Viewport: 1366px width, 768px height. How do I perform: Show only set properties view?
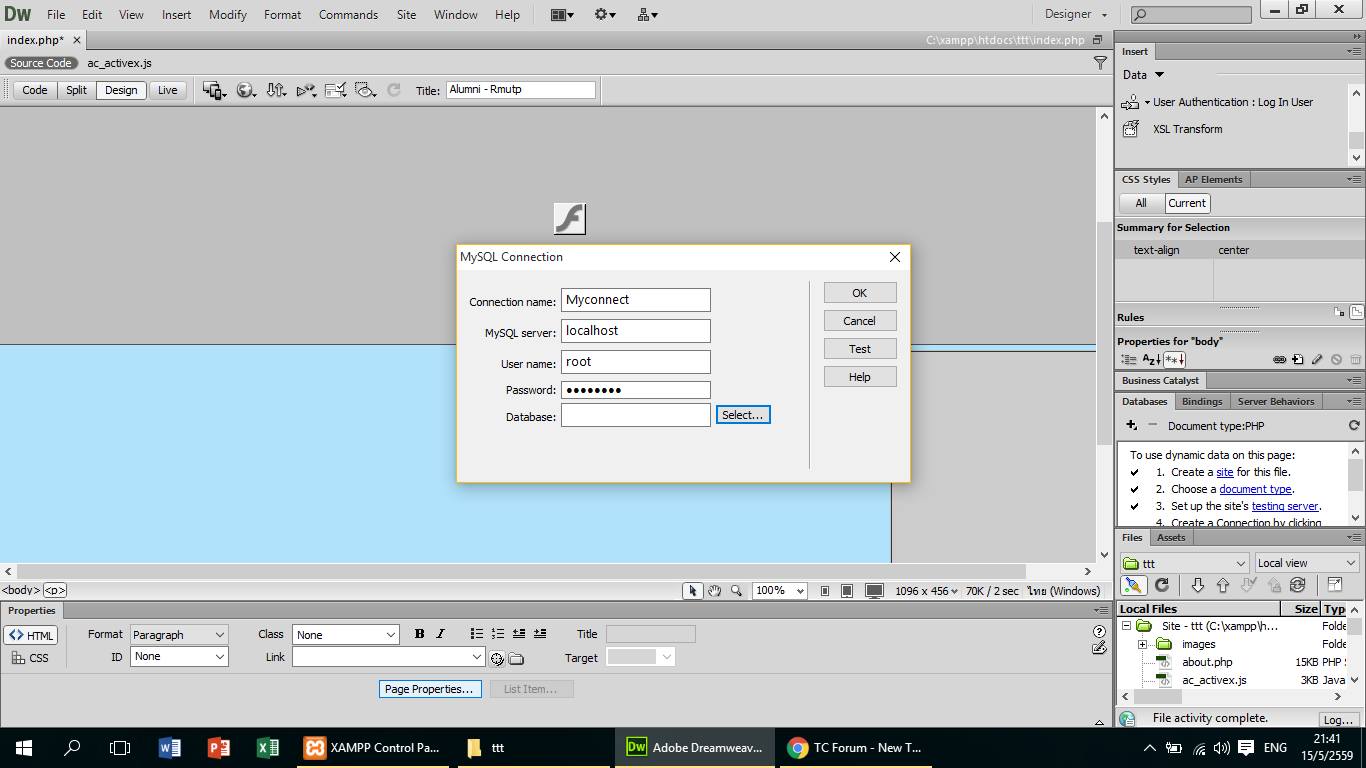tap(1174, 360)
